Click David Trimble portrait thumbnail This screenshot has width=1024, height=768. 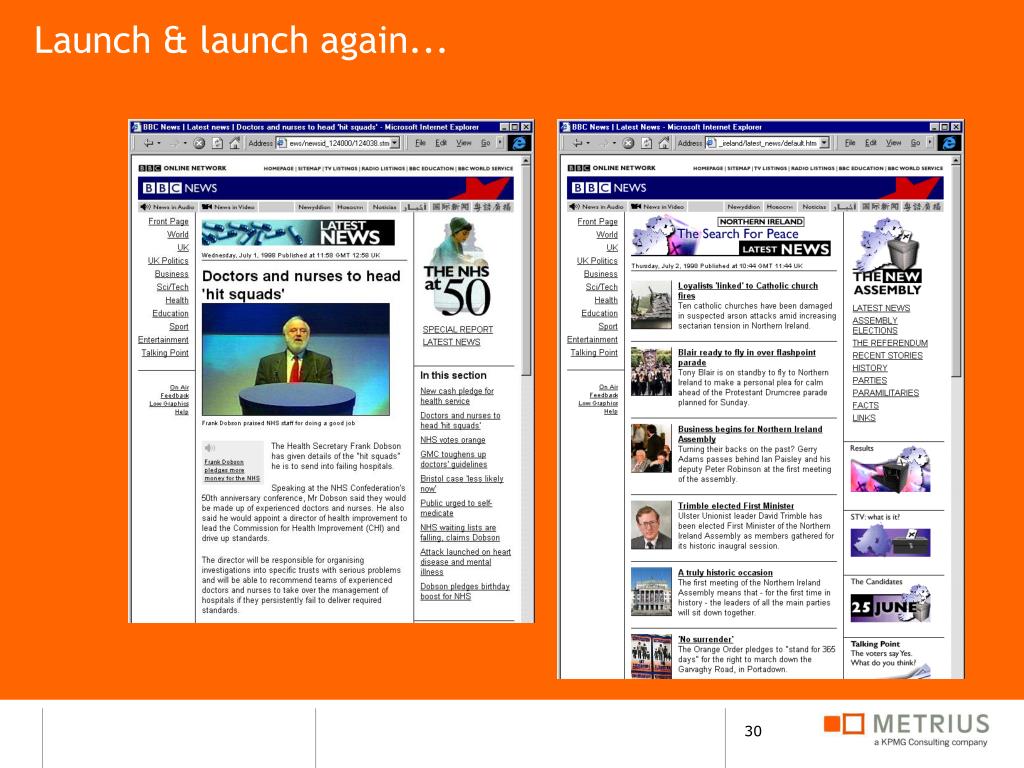click(651, 525)
